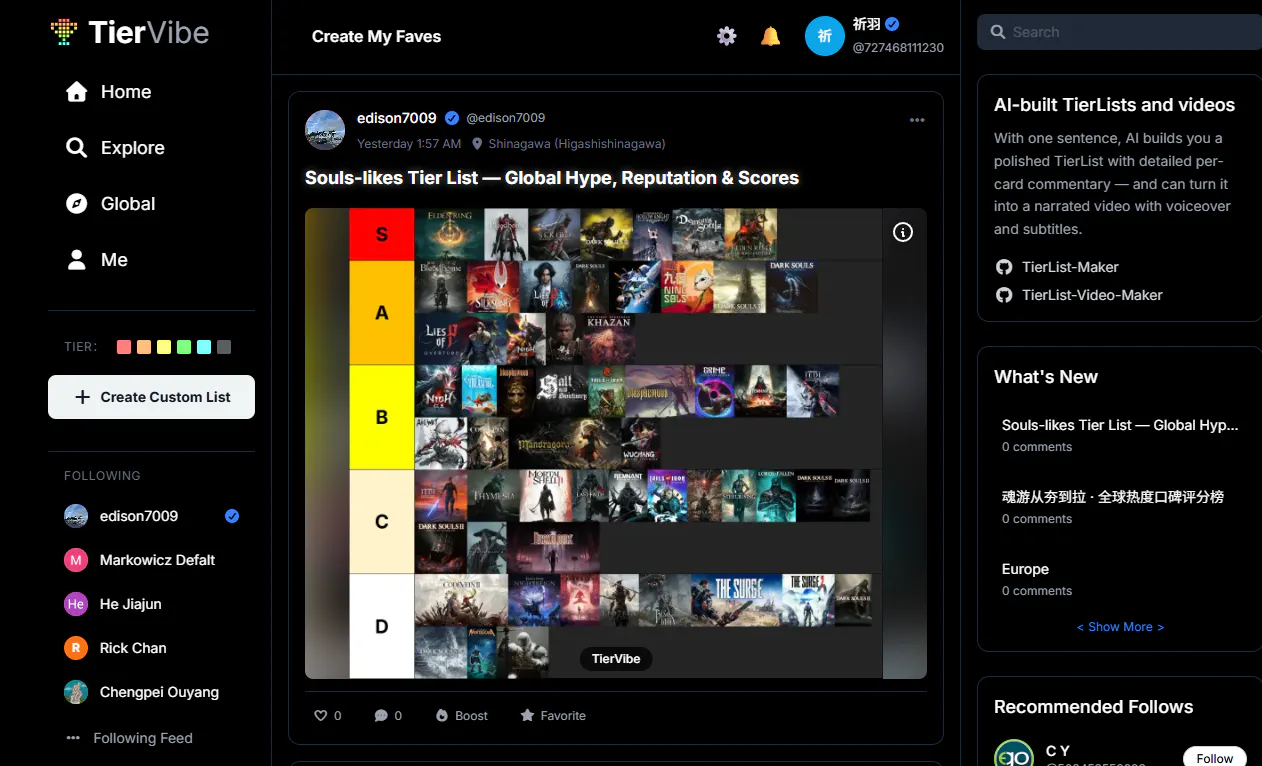Click the Following Feed ellipsis icon
The height and width of the screenshot is (766, 1262).
[x=73, y=738]
